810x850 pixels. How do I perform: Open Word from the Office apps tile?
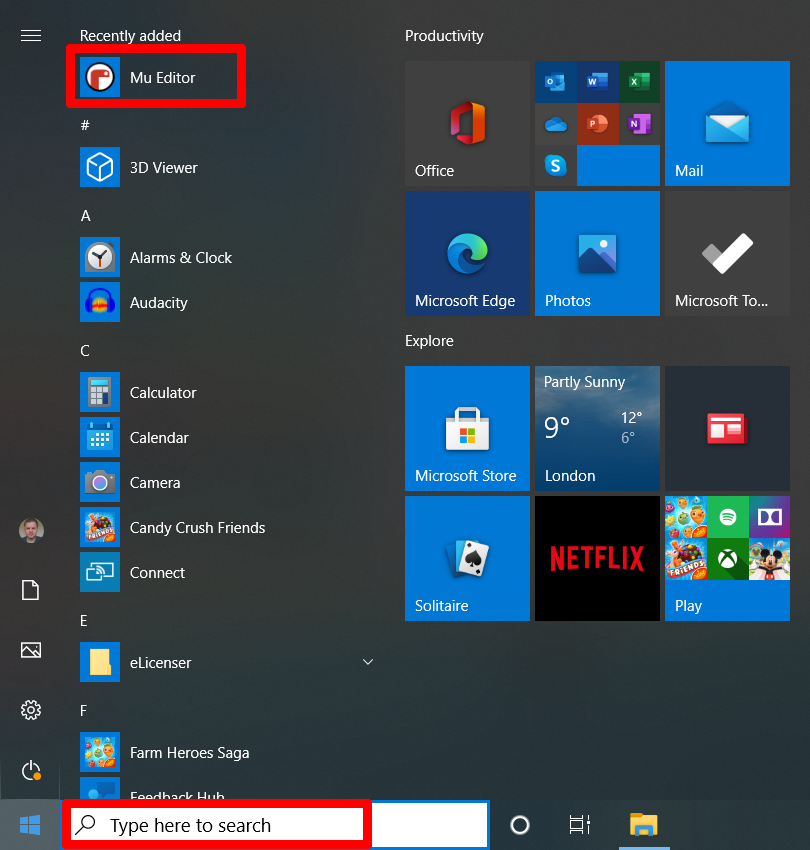[597, 82]
